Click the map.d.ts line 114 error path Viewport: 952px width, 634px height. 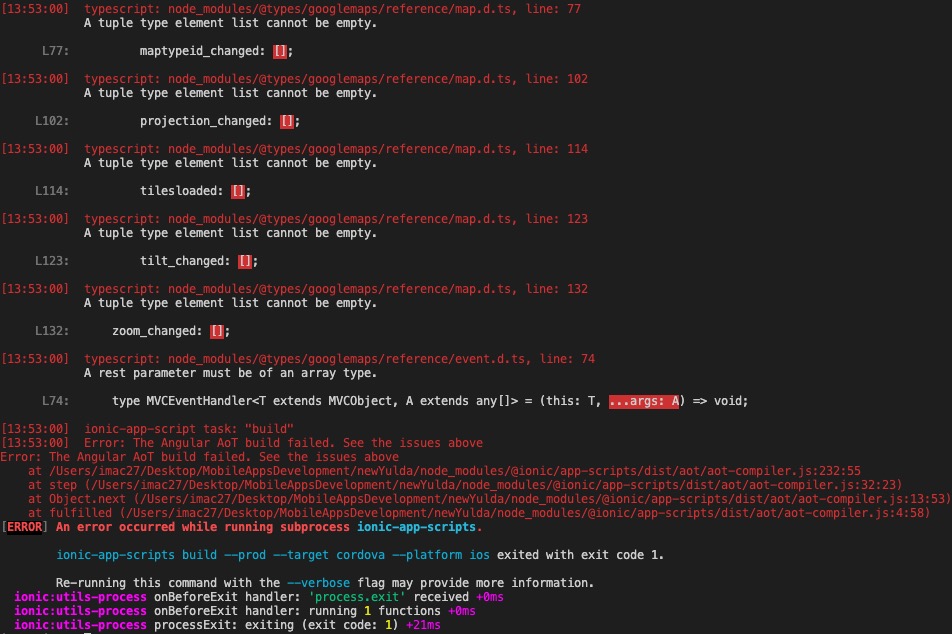pos(336,149)
